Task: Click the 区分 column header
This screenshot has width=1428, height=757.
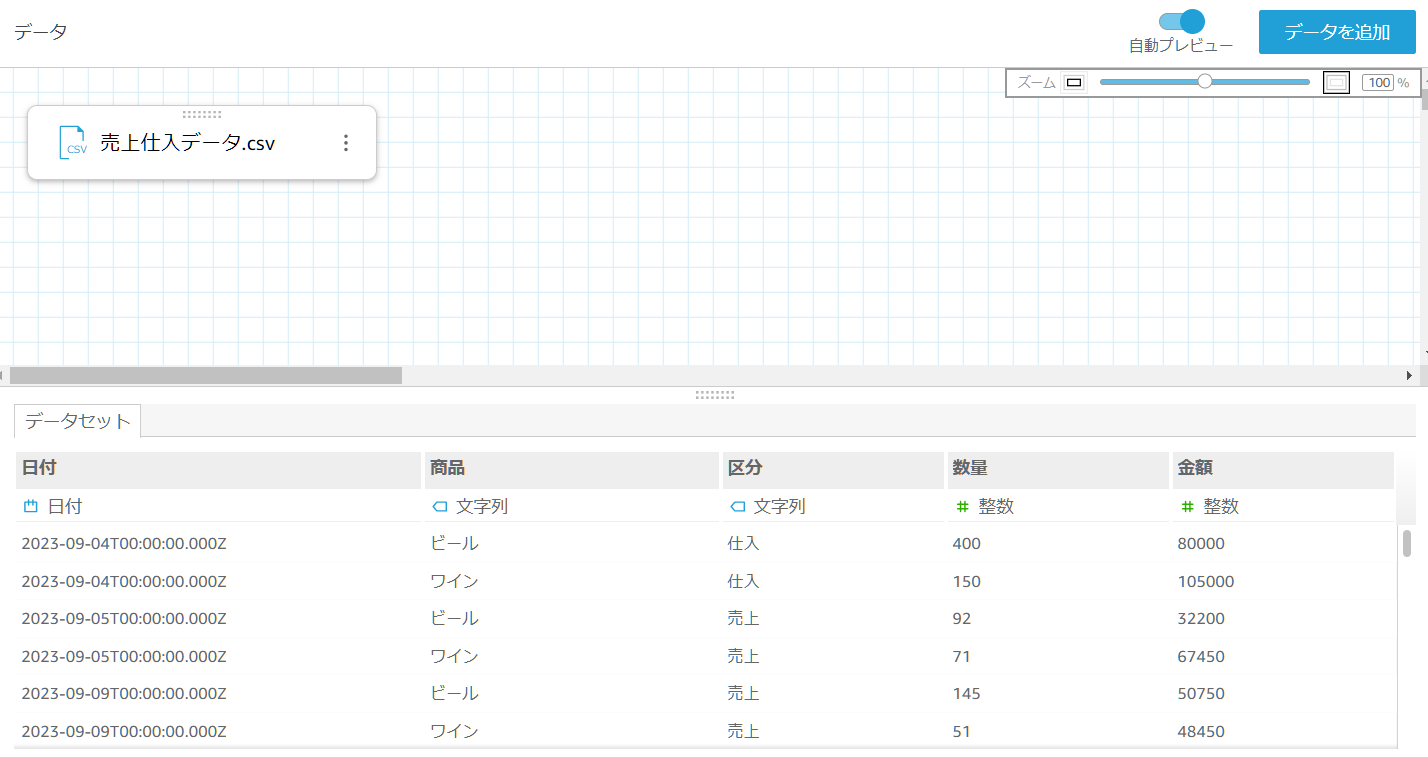Action: pyautogui.click(x=833, y=469)
